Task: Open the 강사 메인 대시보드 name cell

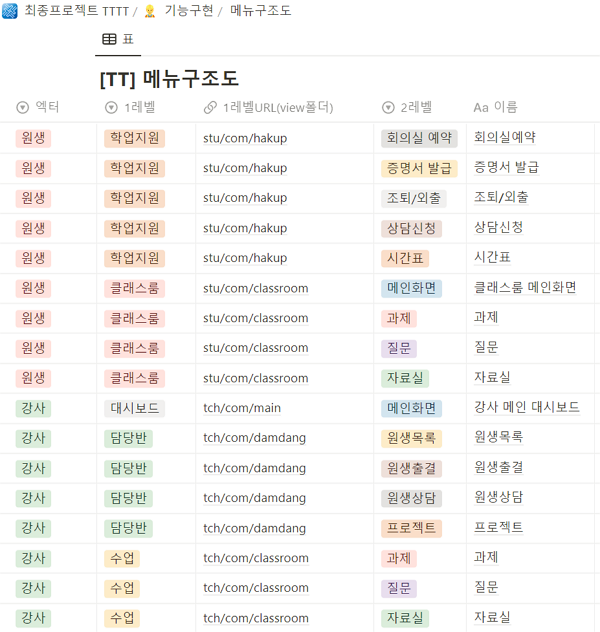Action: click(x=527, y=407)
